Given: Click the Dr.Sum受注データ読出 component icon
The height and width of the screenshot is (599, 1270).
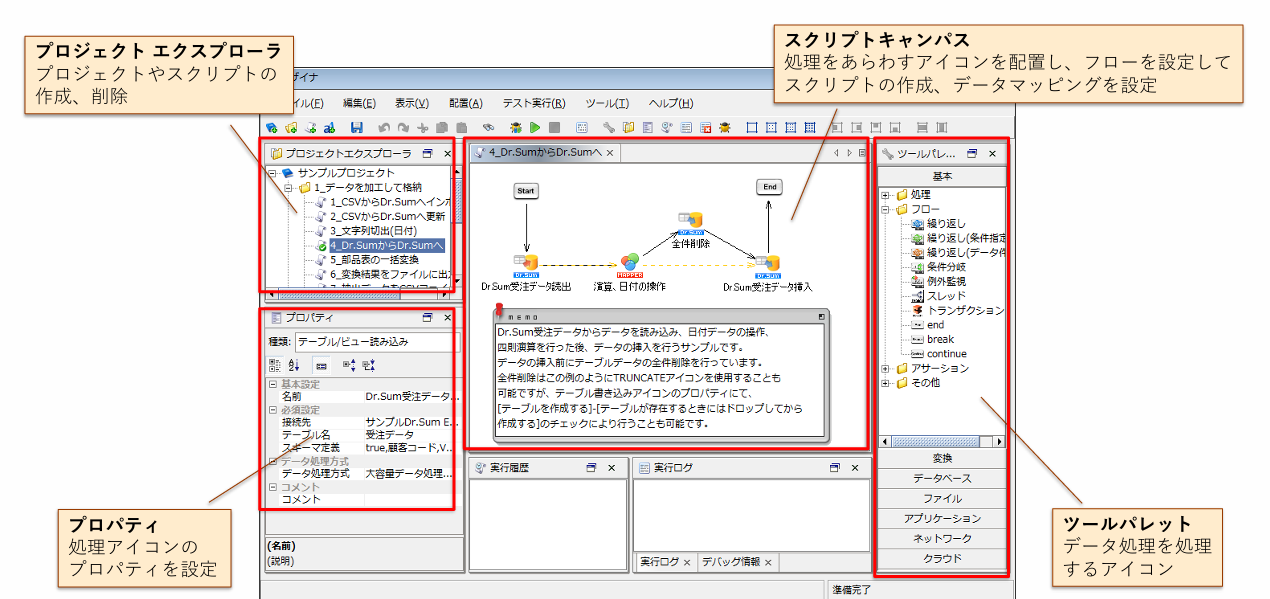Looking at the screenshot, I should (x=526, y=264).
